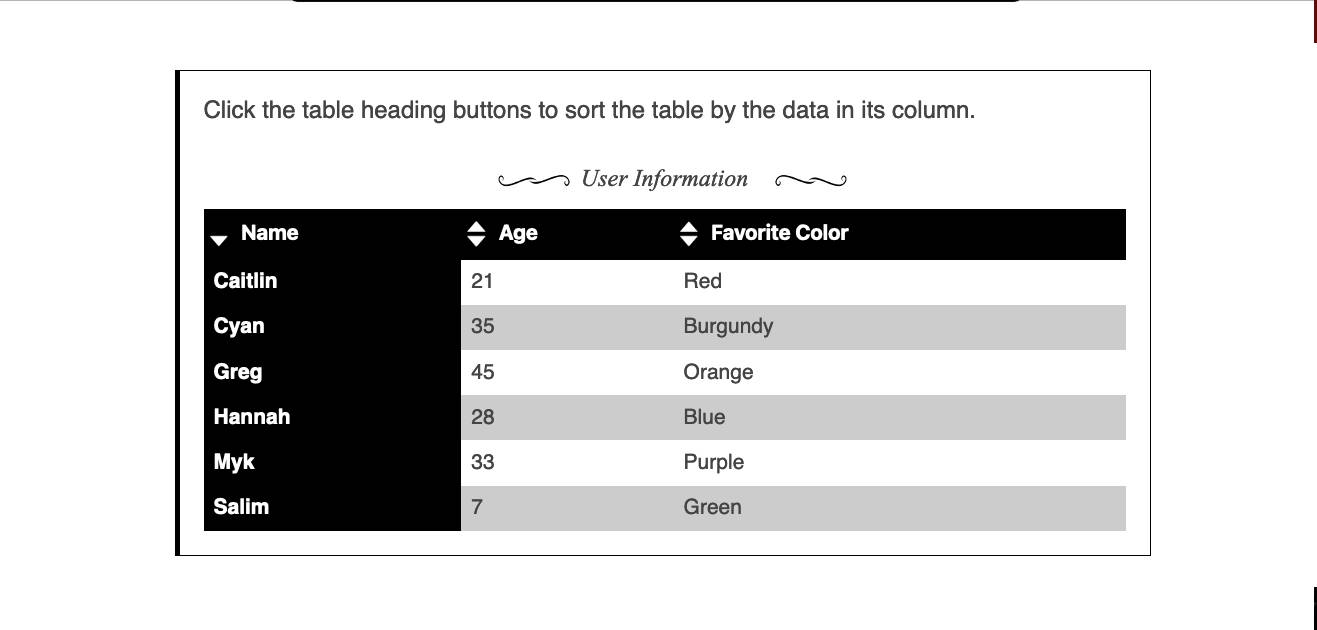Click Hannah's name in the table

click(x=251, y=417)
